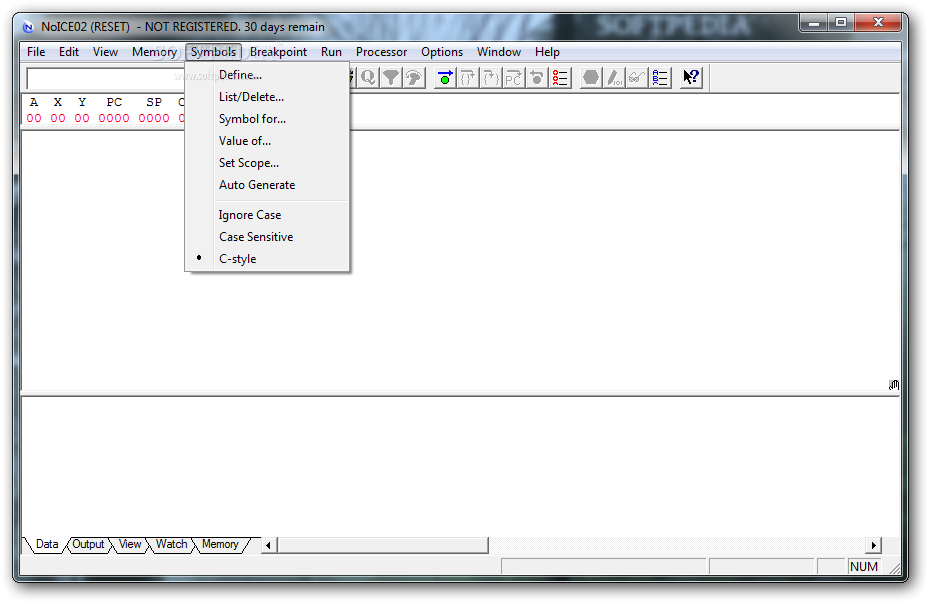Click the pencil edit memory icon

coord(614,78)
